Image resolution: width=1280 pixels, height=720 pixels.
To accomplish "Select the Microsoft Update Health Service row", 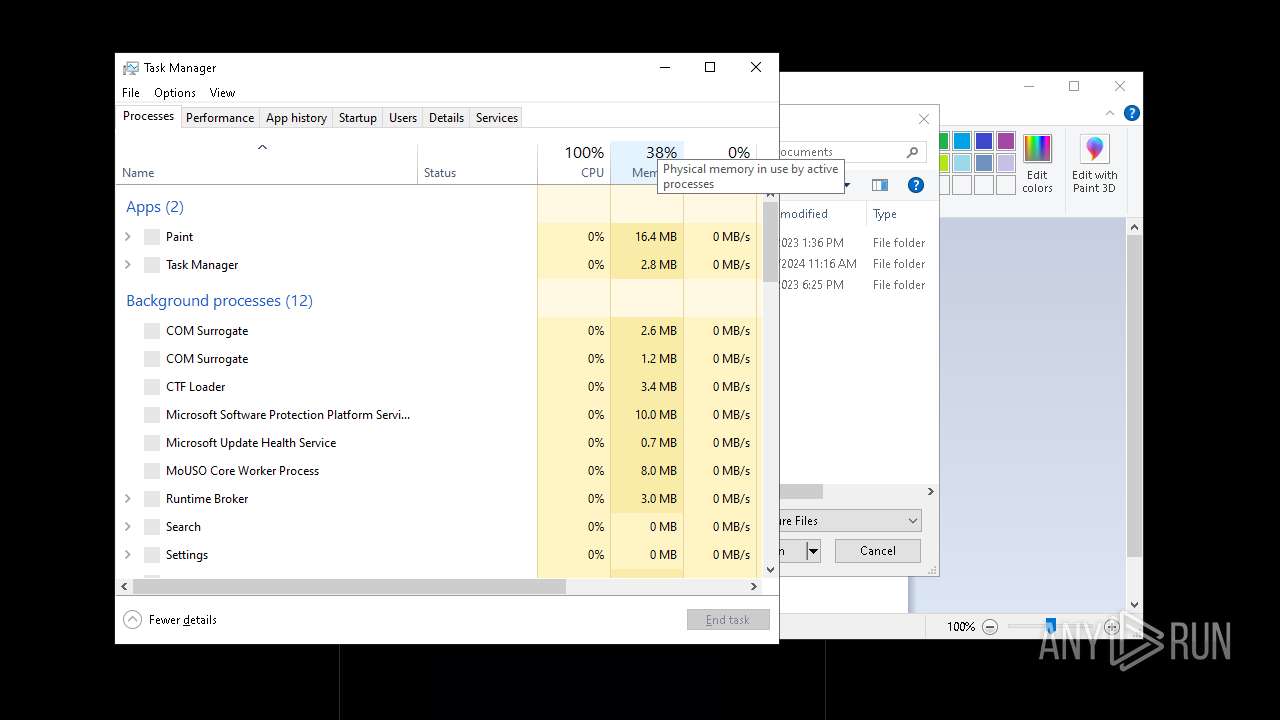I will [439, 443].
